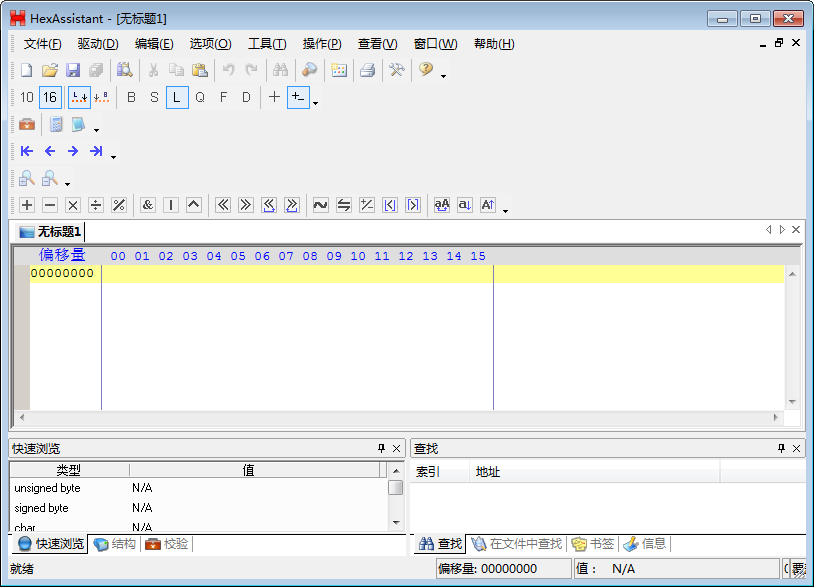Toggle hexadecimal 16 base display

(50, 97)
